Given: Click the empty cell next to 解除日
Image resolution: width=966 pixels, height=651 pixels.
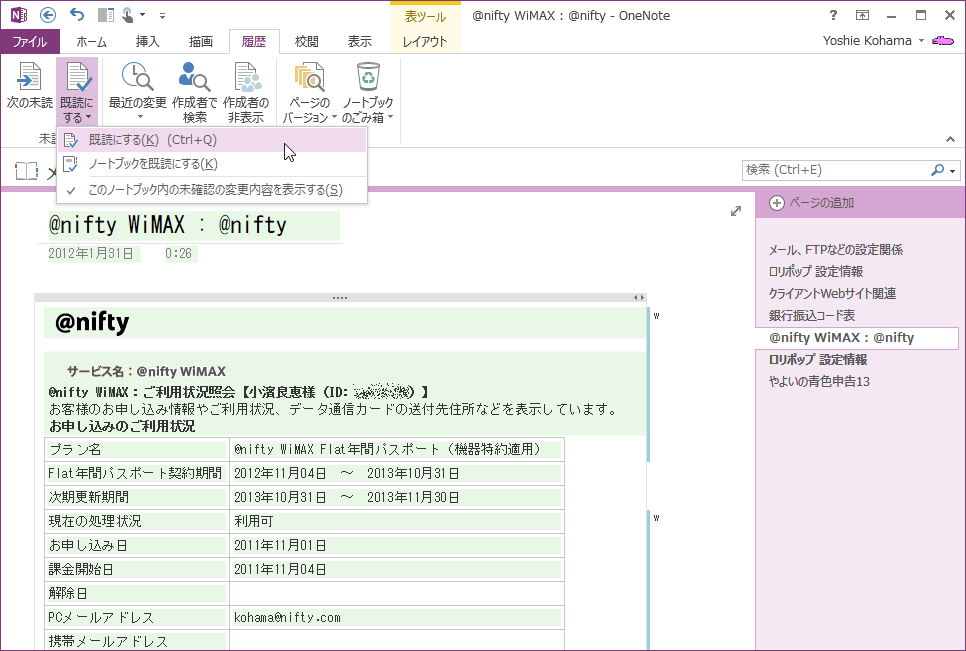Looking at the screenshot, I should pyautogui.click(x=397, y=594).
